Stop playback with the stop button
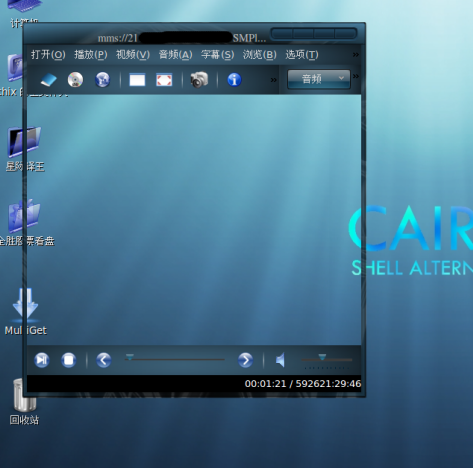This screenshot has height=468, width=473. [69, 360]
